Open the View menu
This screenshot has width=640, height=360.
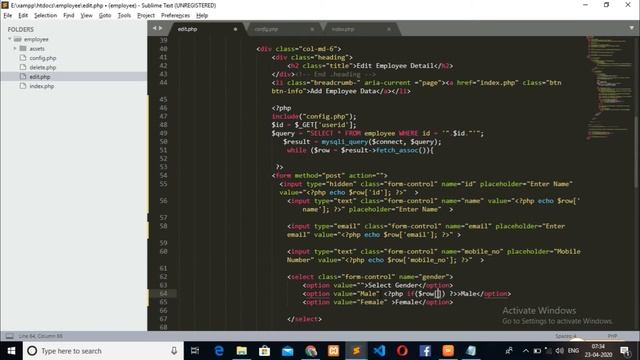click(86, 16)
